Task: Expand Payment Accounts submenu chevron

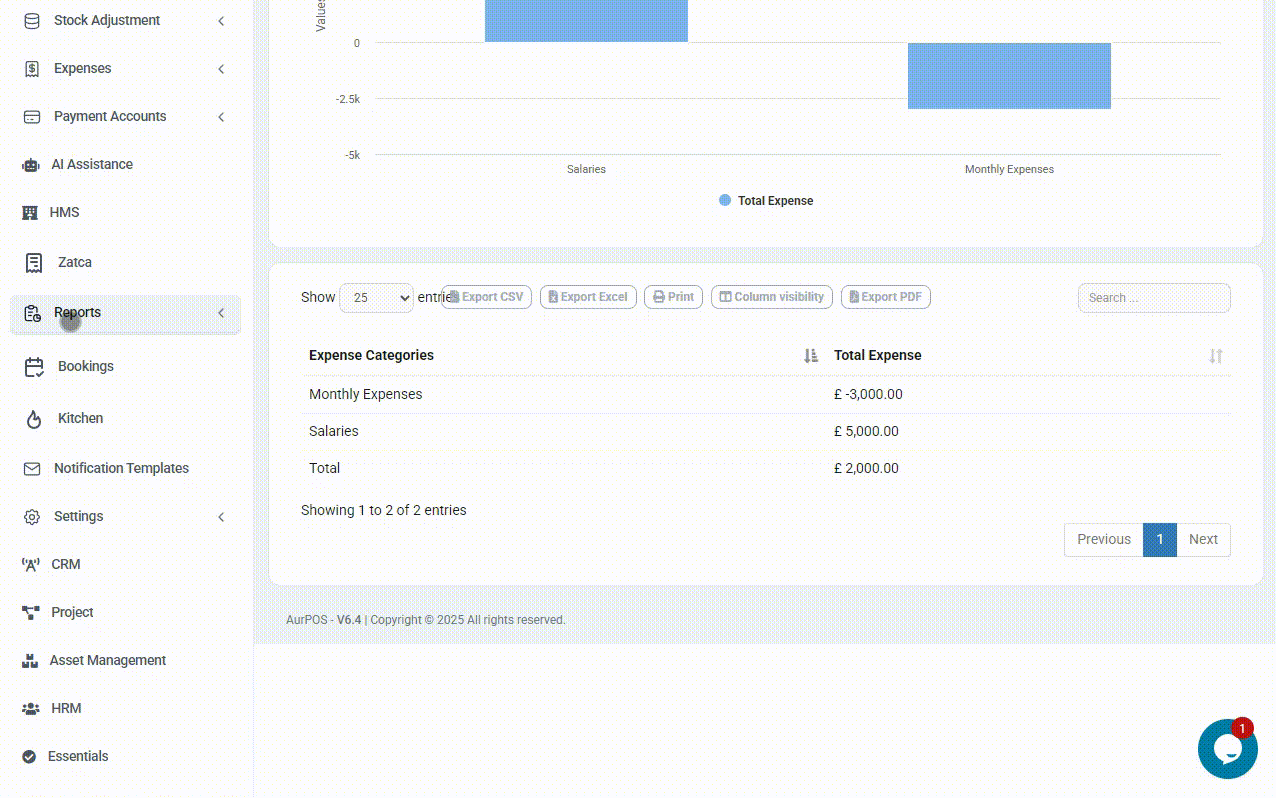Action: (221, 116)
